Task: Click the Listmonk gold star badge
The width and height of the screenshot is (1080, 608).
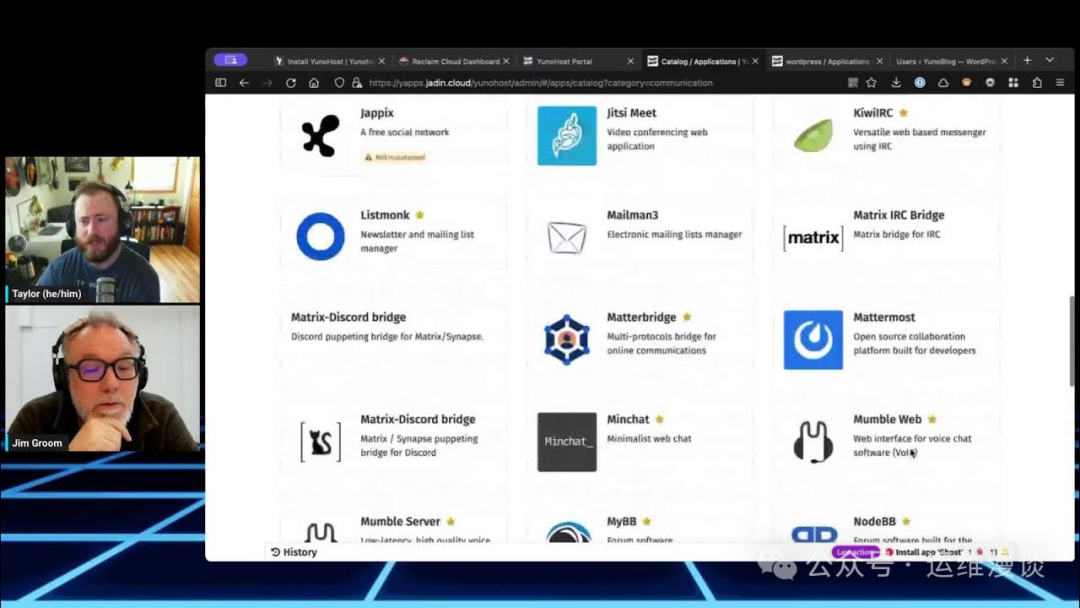Action: point(419,215)
